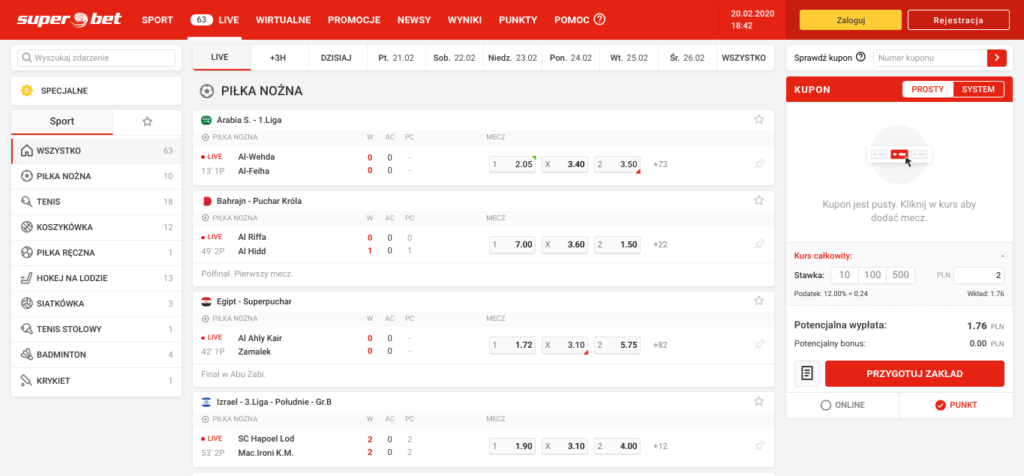
Task: Pin the SC Hapoel Lod match
Action: [x=759, y=445]
